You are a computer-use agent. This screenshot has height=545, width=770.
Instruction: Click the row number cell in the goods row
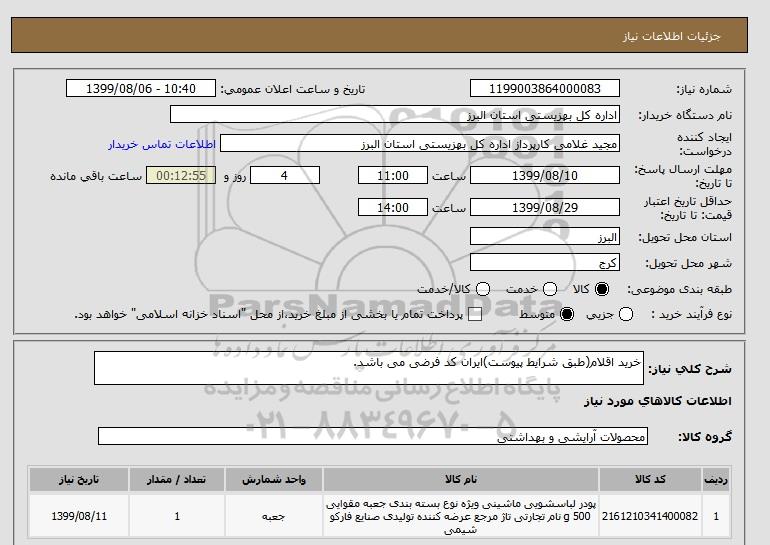point(716,517)
